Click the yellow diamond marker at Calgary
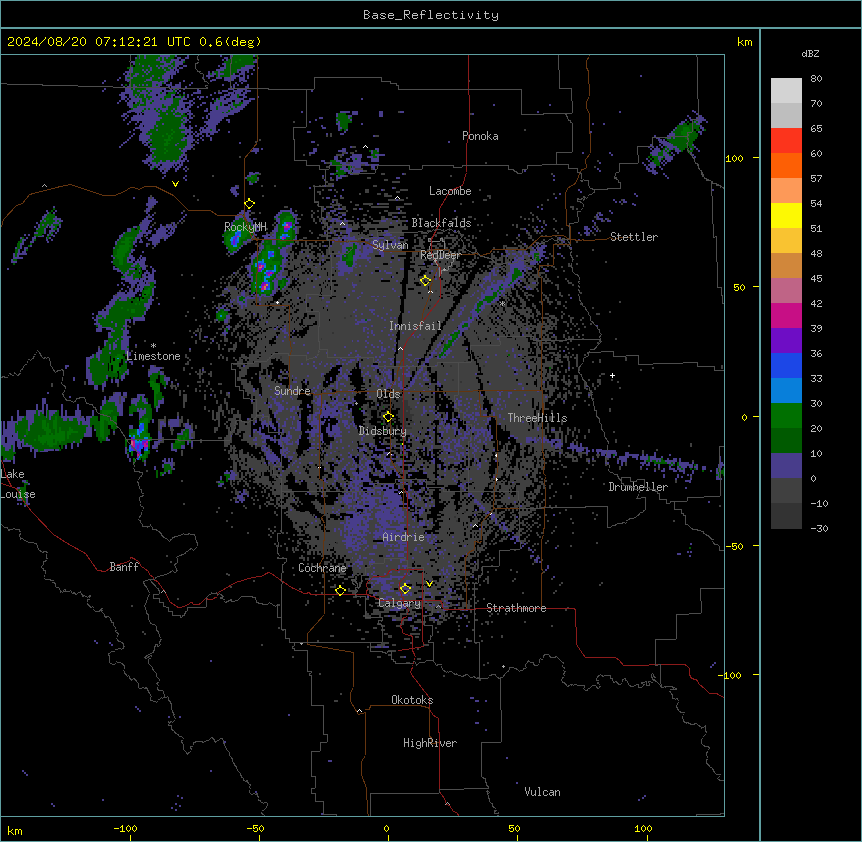 coord(405,589)
